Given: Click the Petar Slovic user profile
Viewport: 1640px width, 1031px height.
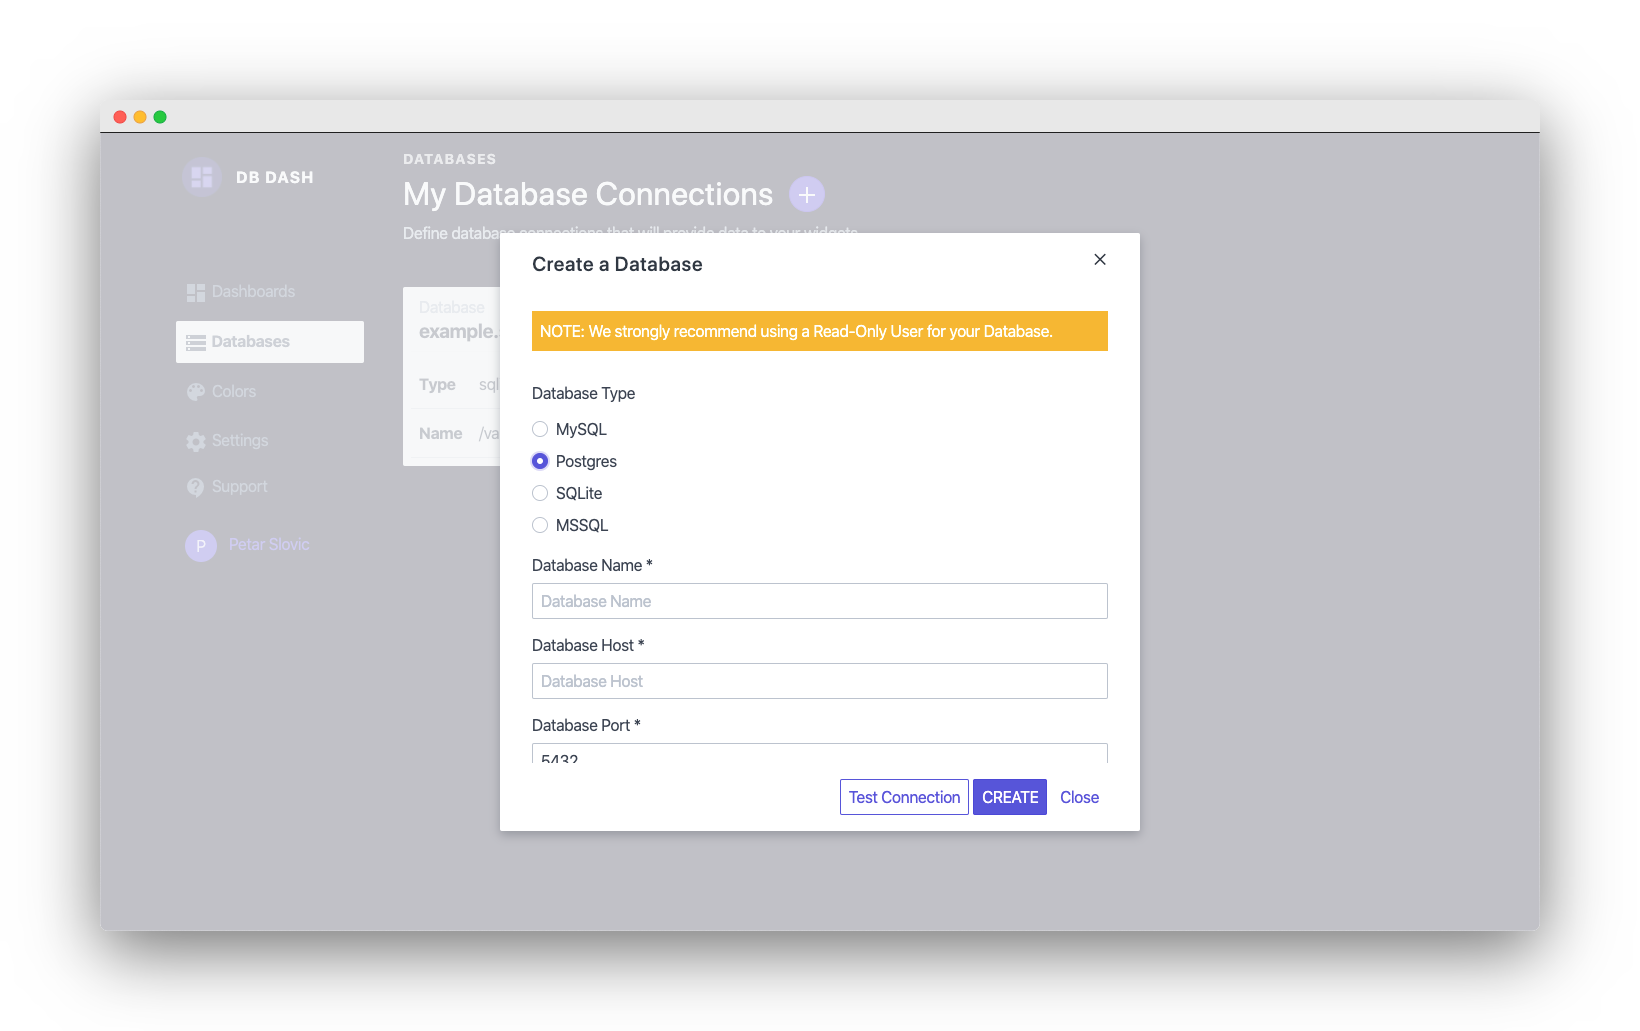Looking at the screenshot, I should [248, 545].
